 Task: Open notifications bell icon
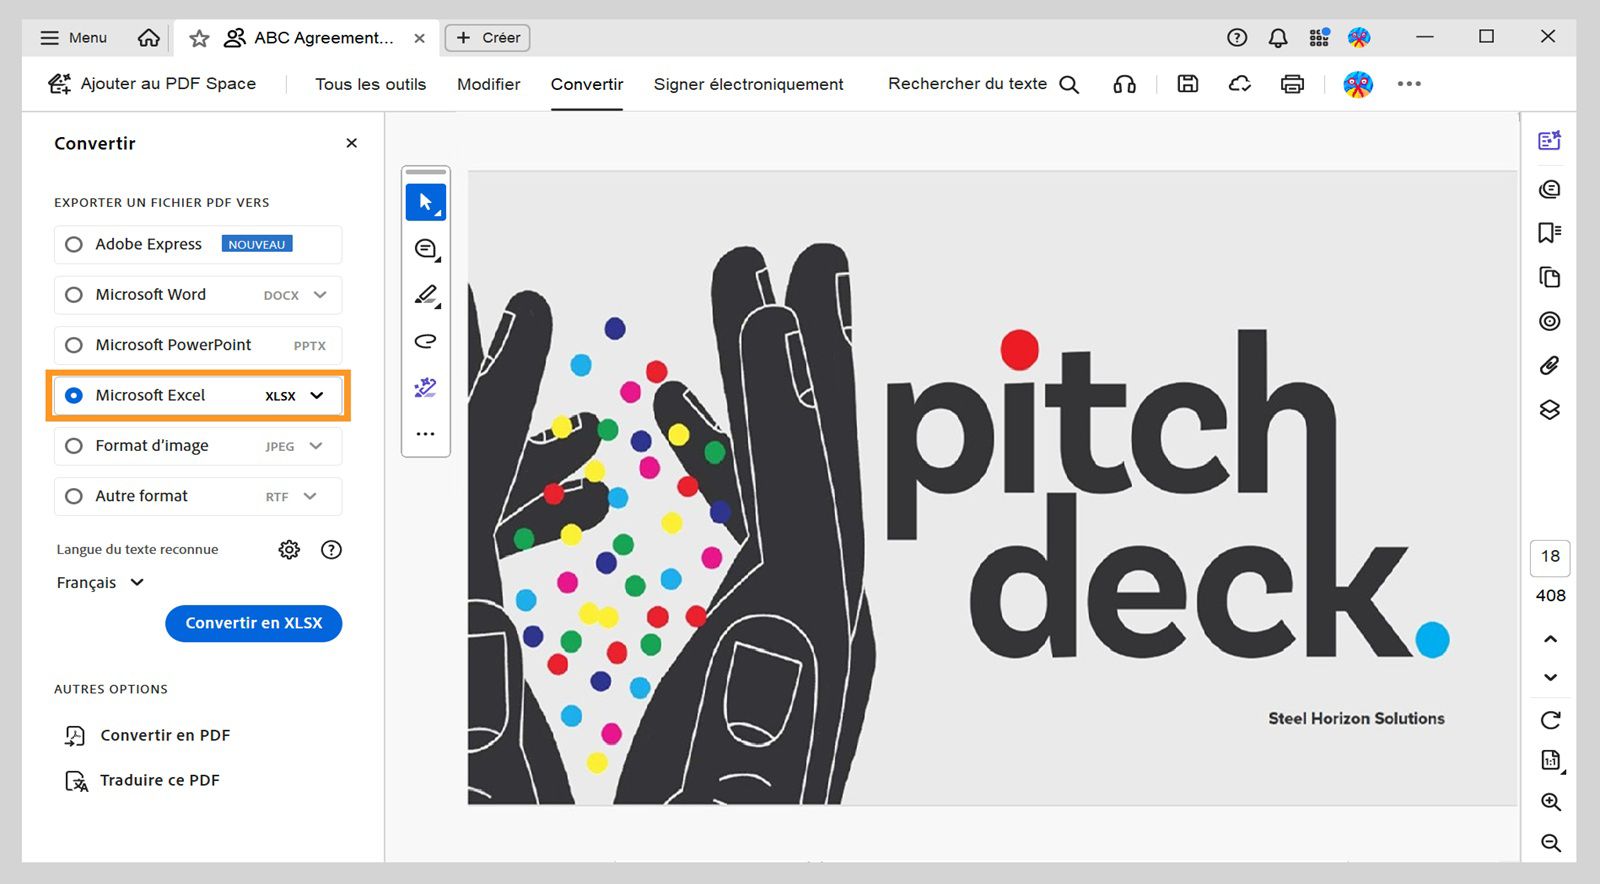tap(1278, 38)
